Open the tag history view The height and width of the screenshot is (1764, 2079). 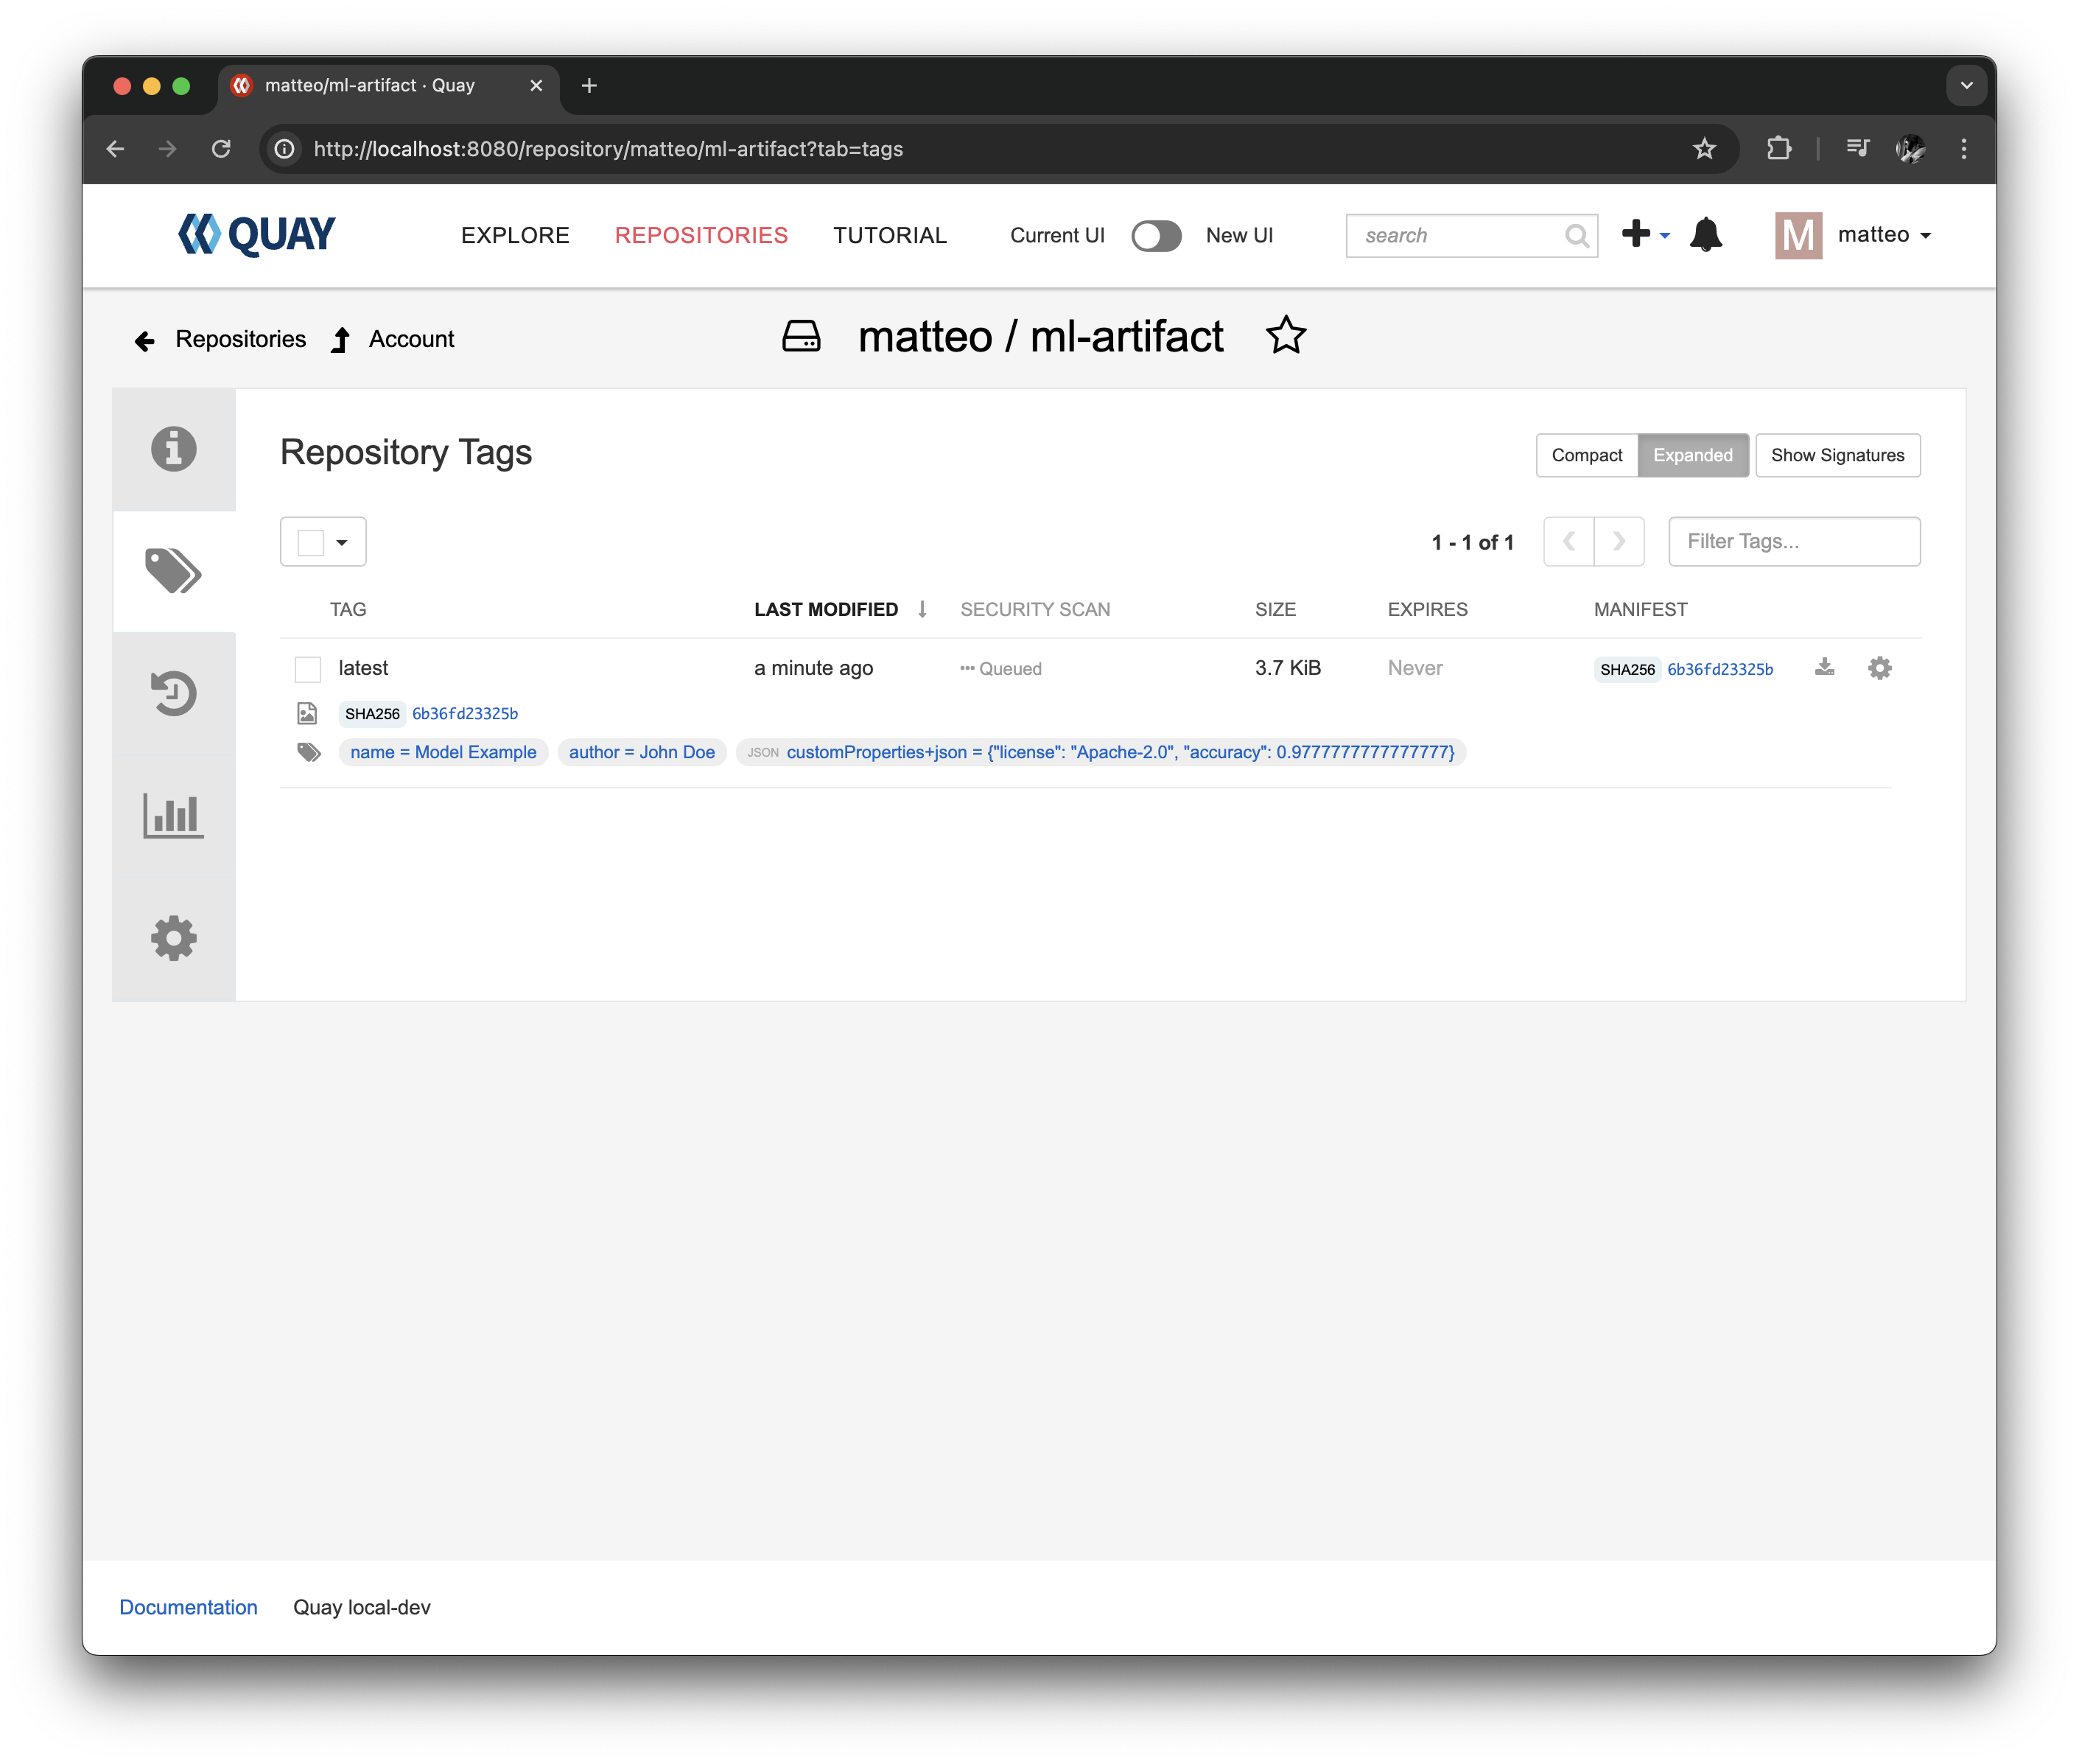174,694
